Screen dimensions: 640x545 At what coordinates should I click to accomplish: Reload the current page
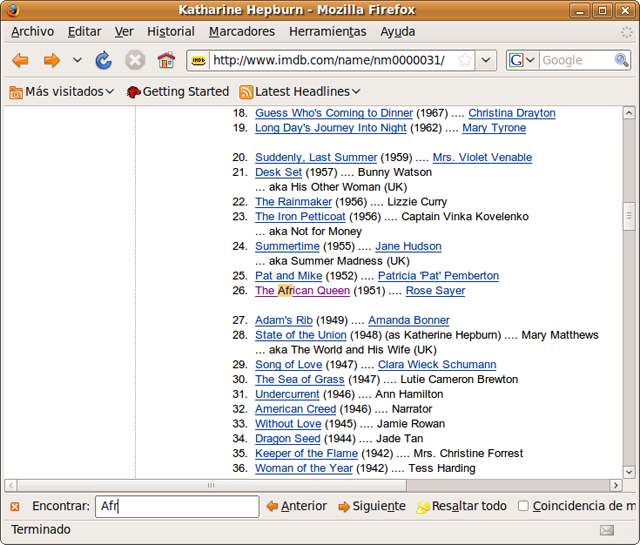(104, 61)
